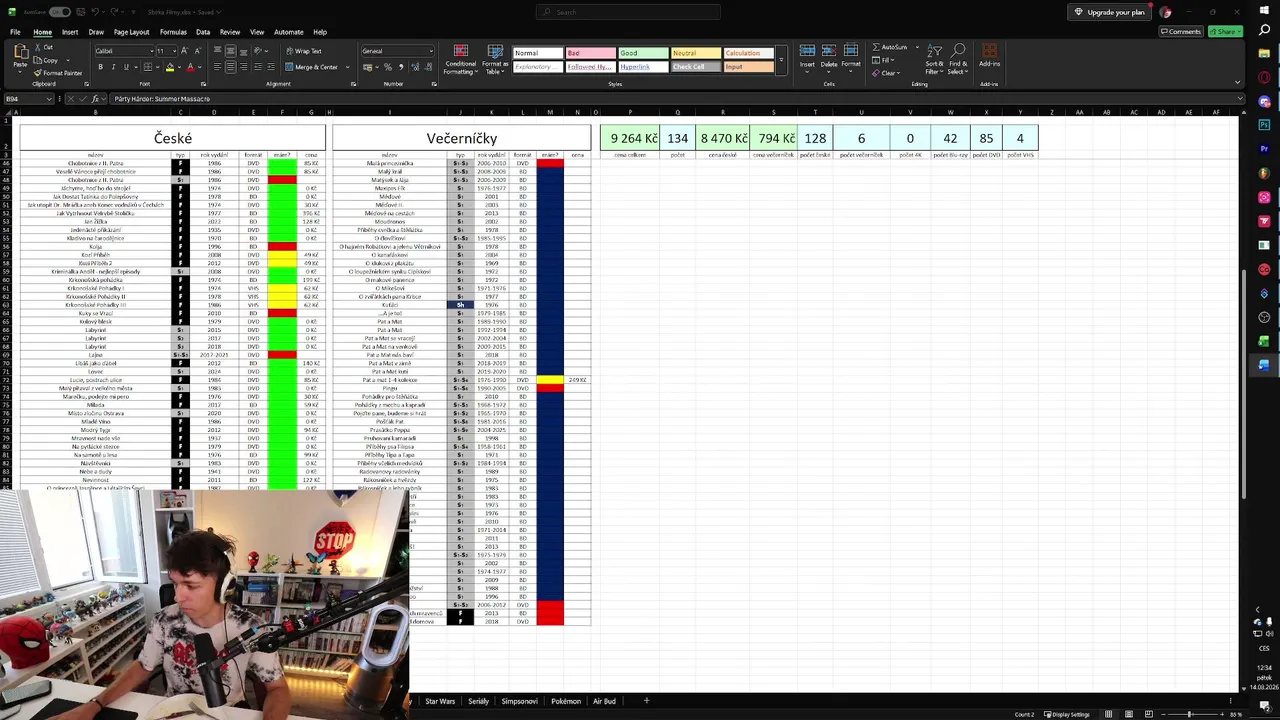The height and width of the screenshot is (720, 1280).
Task: Click the Name Box showing B94
Action: point(28,99)
